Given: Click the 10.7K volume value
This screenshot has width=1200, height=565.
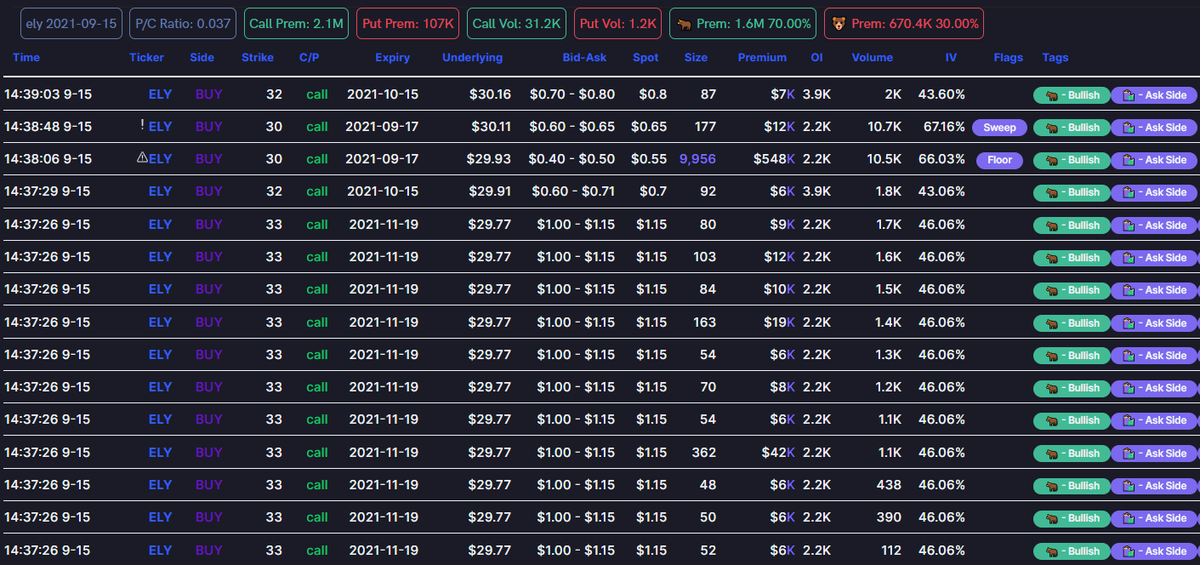Looking at the screenshot, I should point(885,127).
